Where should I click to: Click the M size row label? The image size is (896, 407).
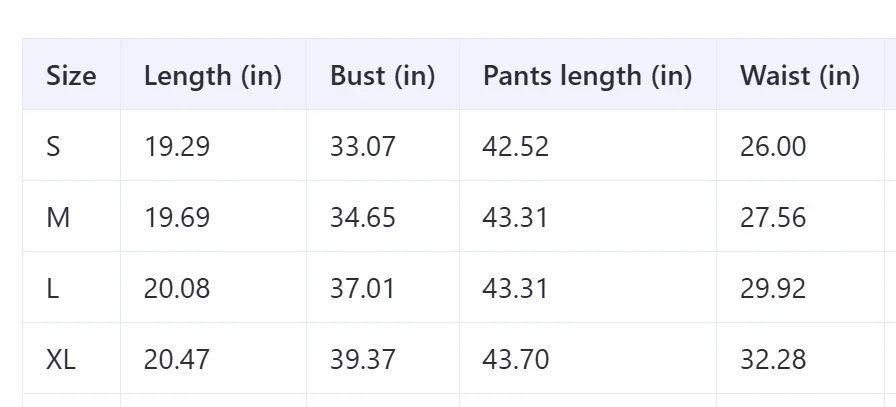(x=58, y=218)
